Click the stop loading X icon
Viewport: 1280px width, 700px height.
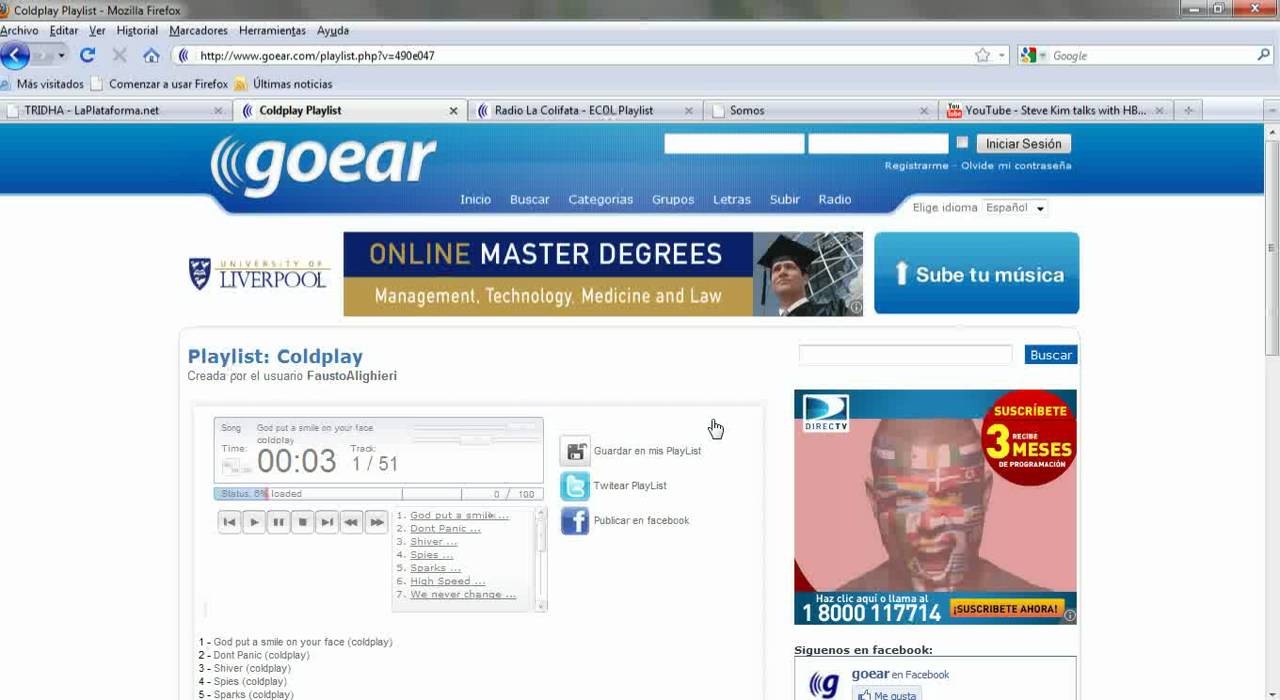pos(119,56)
